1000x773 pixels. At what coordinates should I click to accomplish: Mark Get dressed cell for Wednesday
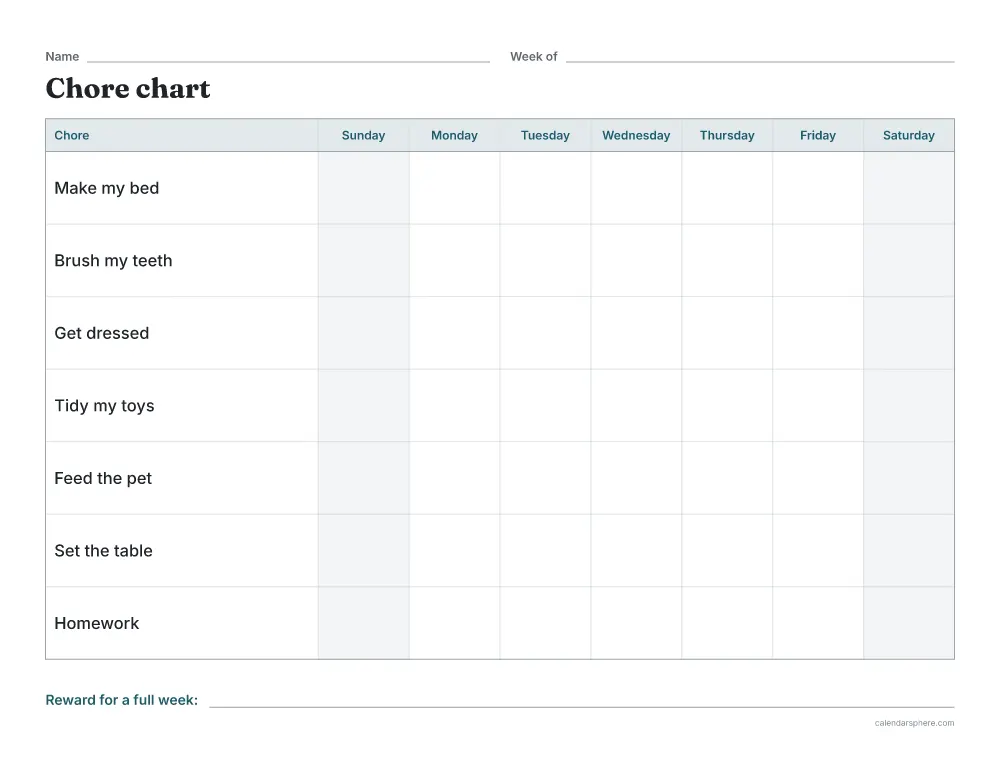pyautogui.click(x=636, y=333)
